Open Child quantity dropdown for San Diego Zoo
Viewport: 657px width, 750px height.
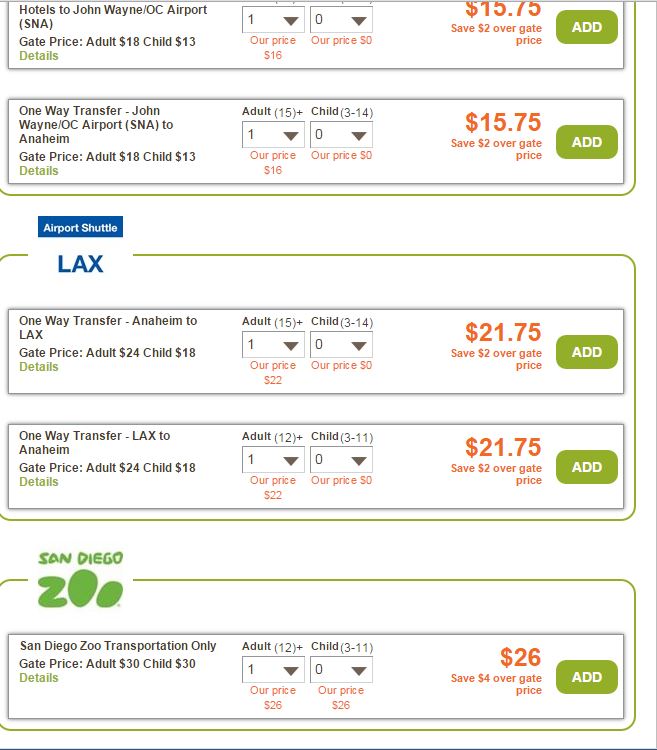pyautogui.click(x=340, y=670)
